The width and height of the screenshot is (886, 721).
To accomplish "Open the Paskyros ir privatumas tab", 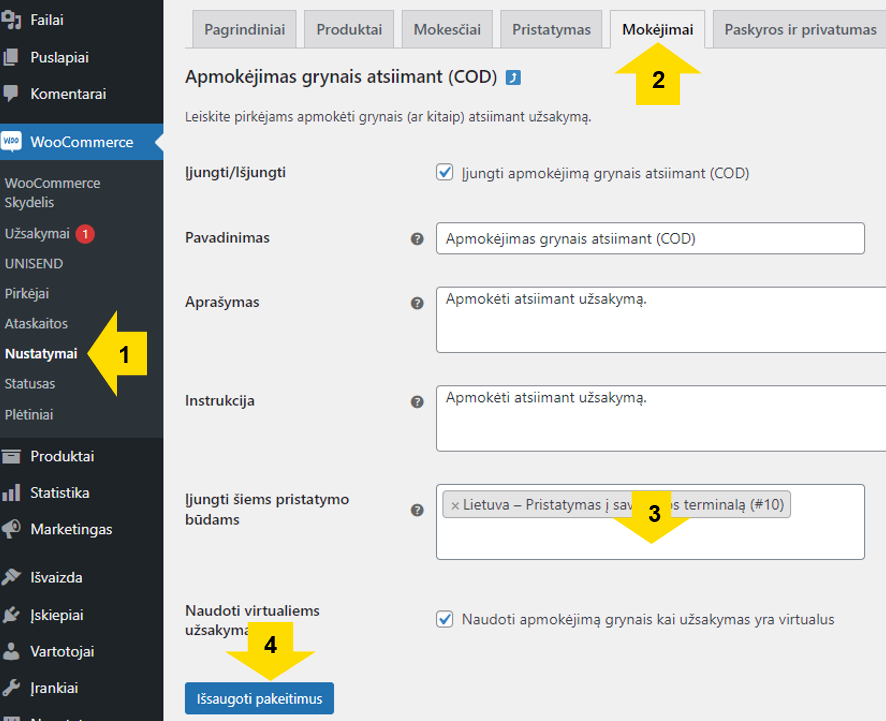I will coord(799,29).
